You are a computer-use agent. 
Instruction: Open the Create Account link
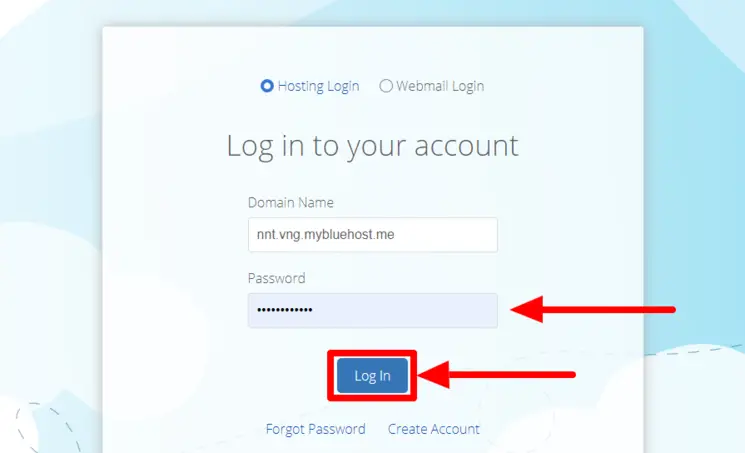(434, 429)
